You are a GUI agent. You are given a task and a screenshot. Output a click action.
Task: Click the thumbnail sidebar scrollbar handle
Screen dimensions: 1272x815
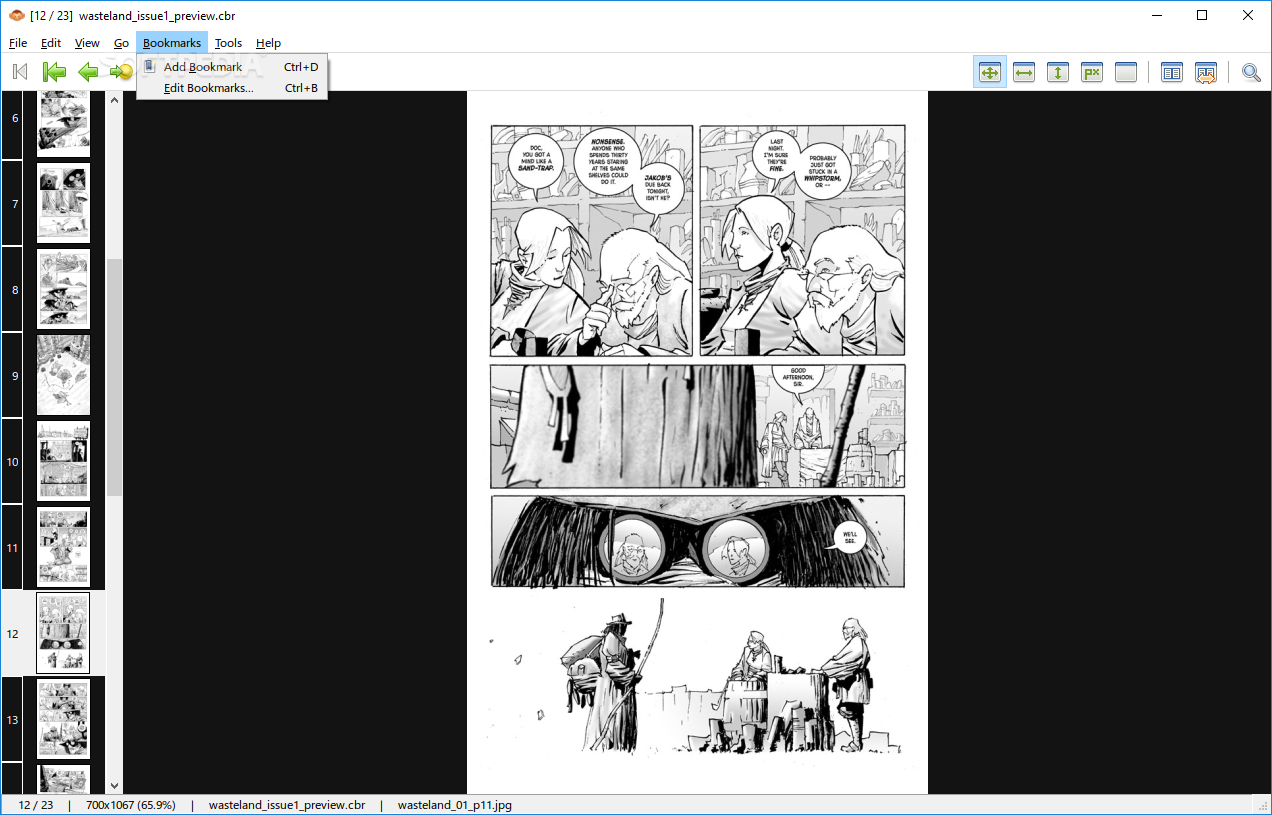point(114,377)
